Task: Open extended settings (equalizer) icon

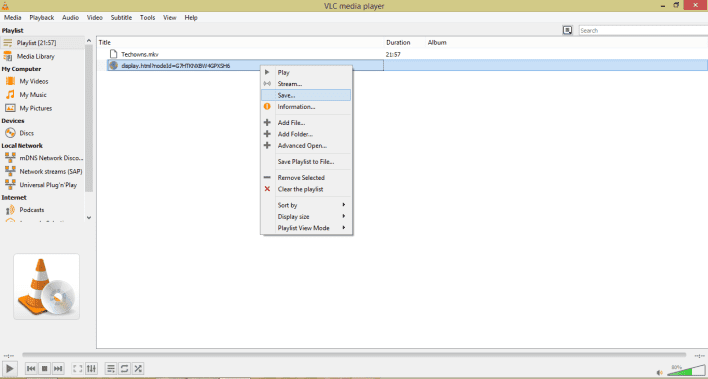Action: (x=91, y=369)
